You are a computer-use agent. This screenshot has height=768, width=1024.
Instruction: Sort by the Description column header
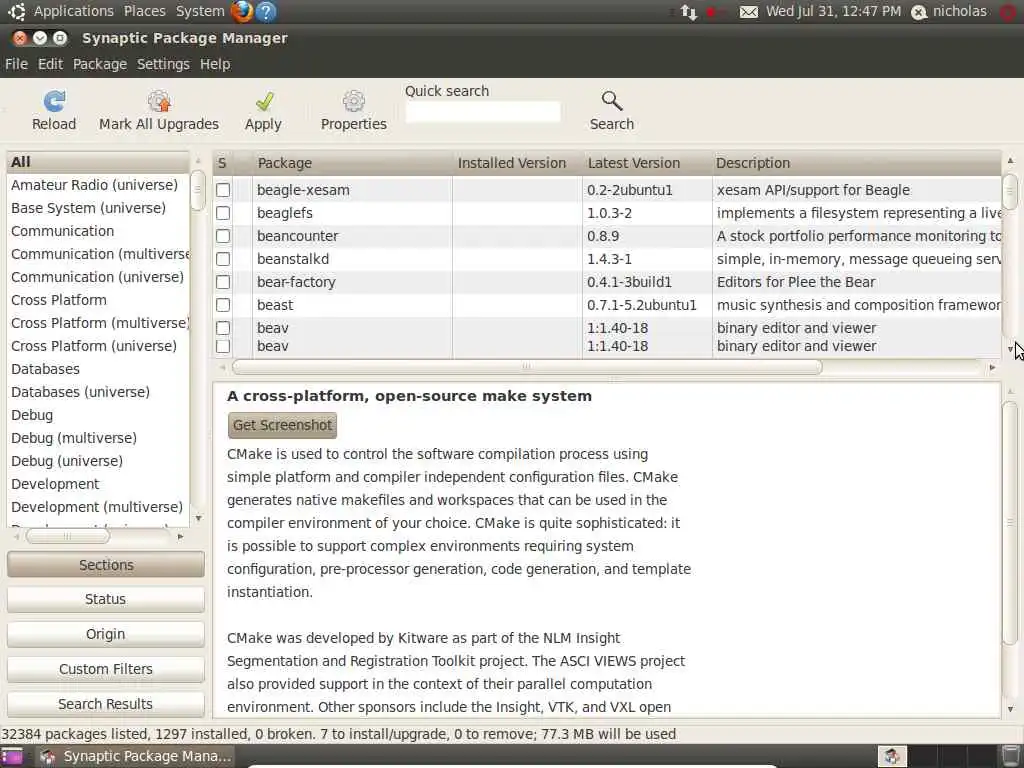pos(856,163)
